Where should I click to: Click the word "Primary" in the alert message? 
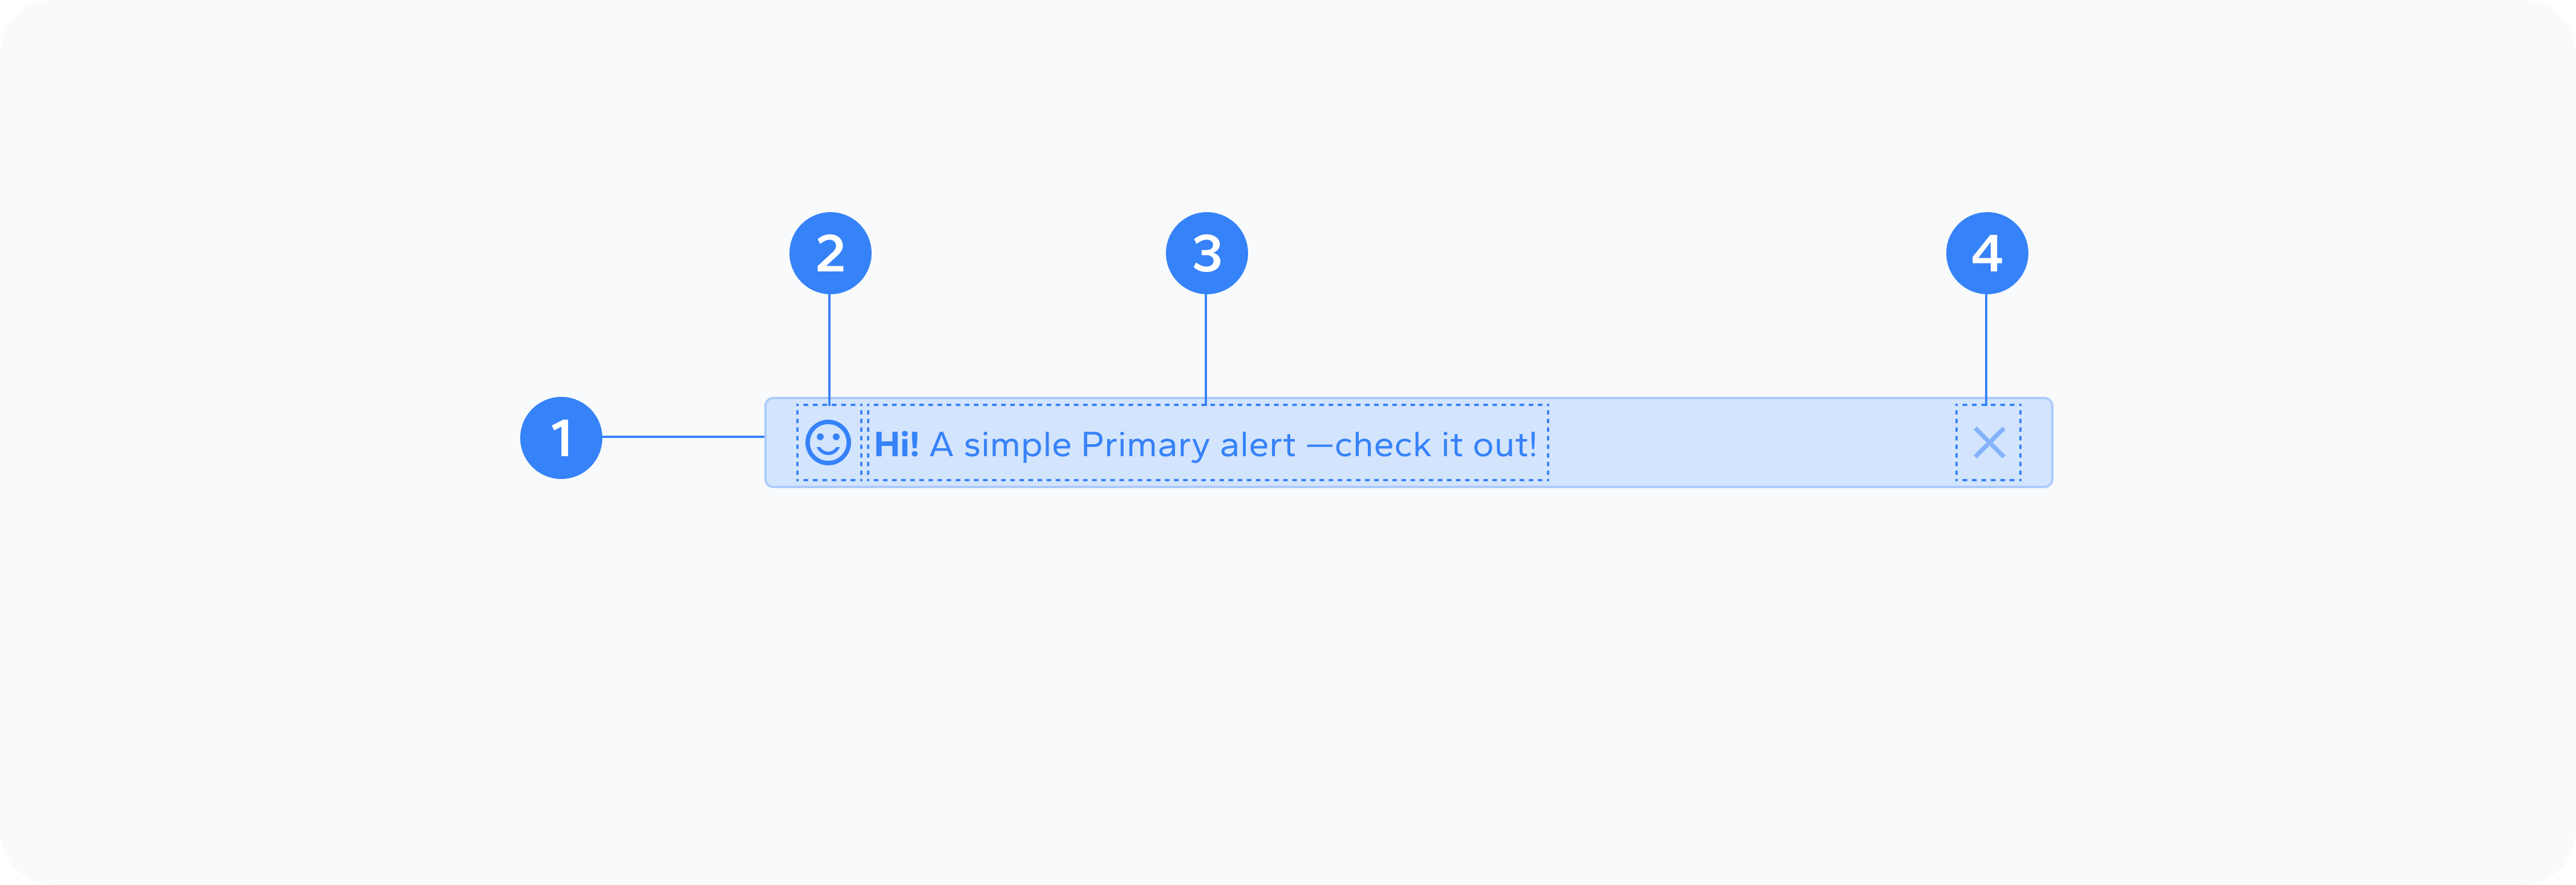1146,446
